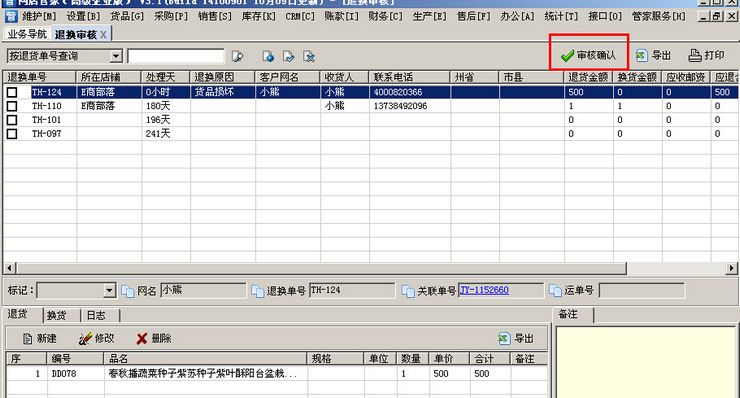The image size is (740, 398).
Task: Open the 库存[K] menu
Action: pyautogui.click(x=259, y=17)
